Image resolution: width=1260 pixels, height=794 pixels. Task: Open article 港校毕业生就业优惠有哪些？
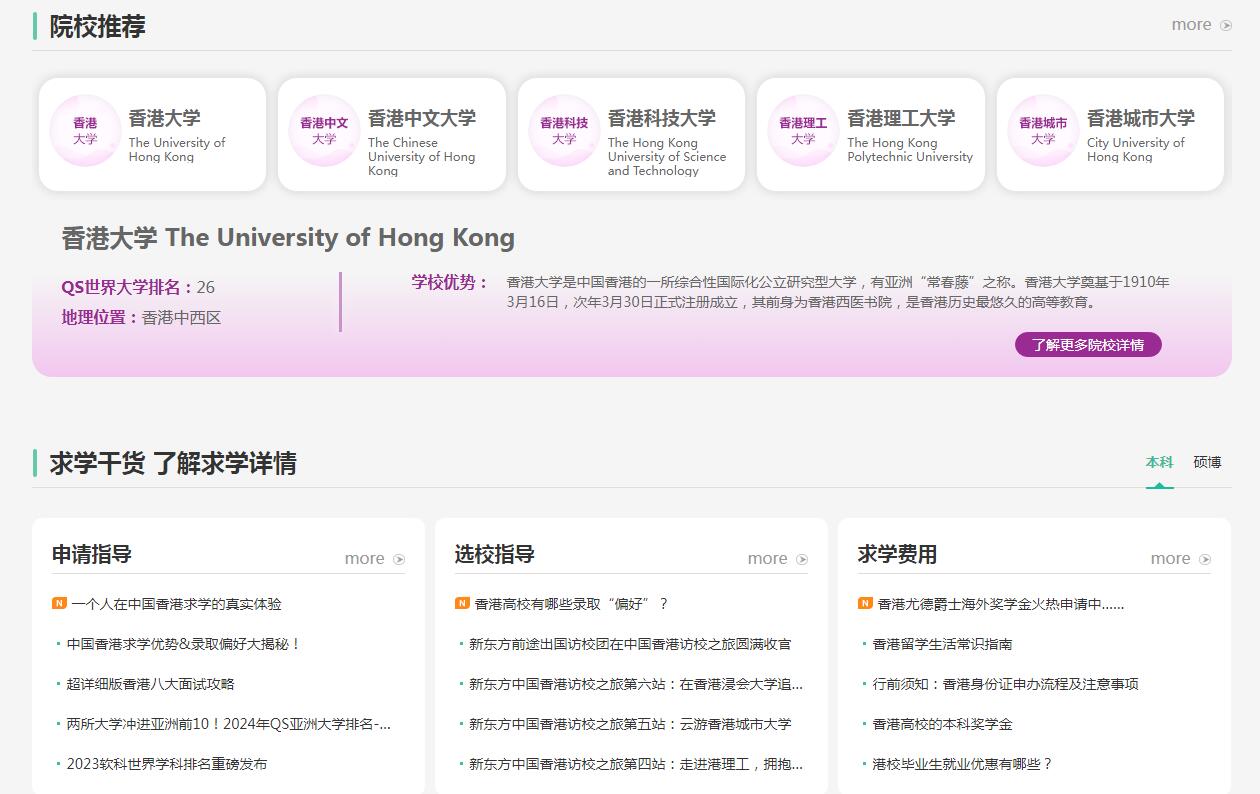coord(962,764)
